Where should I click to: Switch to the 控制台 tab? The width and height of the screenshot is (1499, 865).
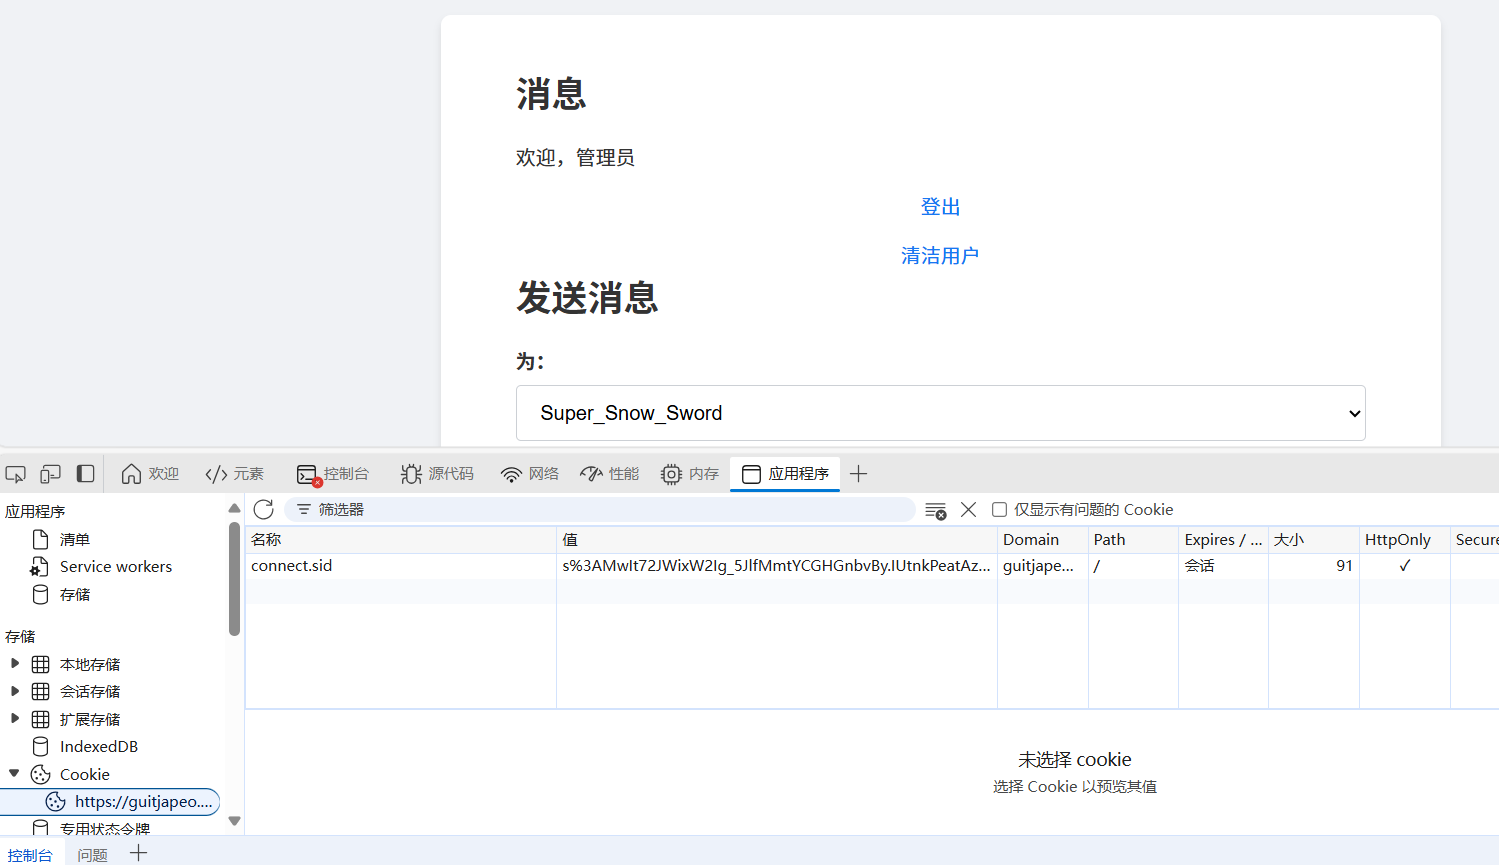(333, 474)
